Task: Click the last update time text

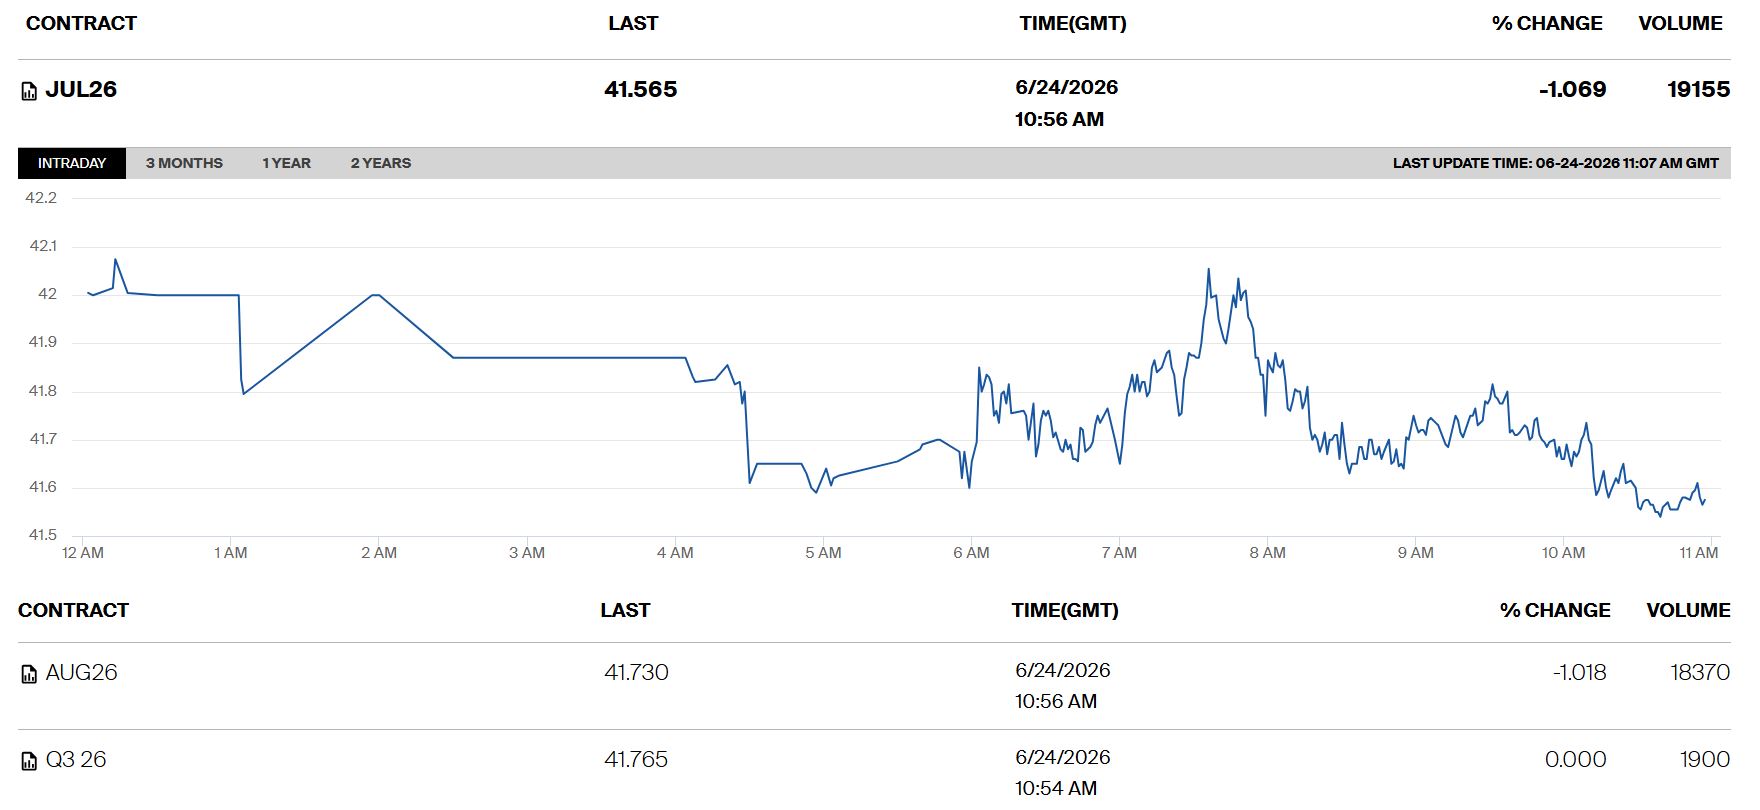Action: [x=1556, y=163]
